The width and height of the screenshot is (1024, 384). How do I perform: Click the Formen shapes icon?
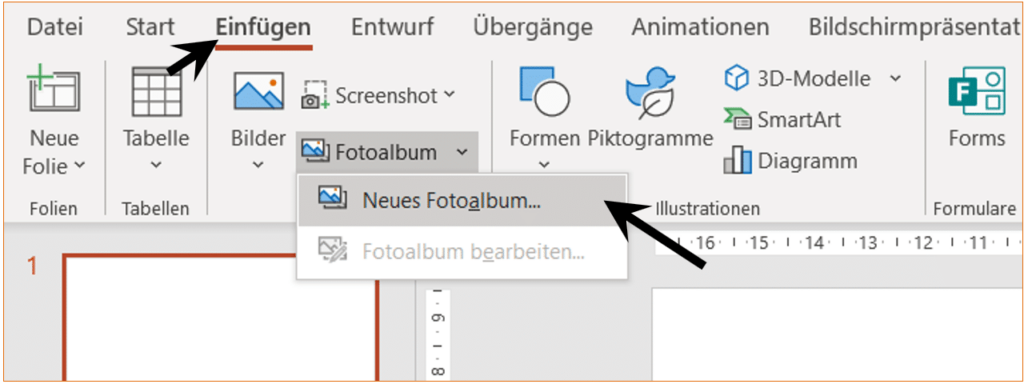tap(544, 91)
